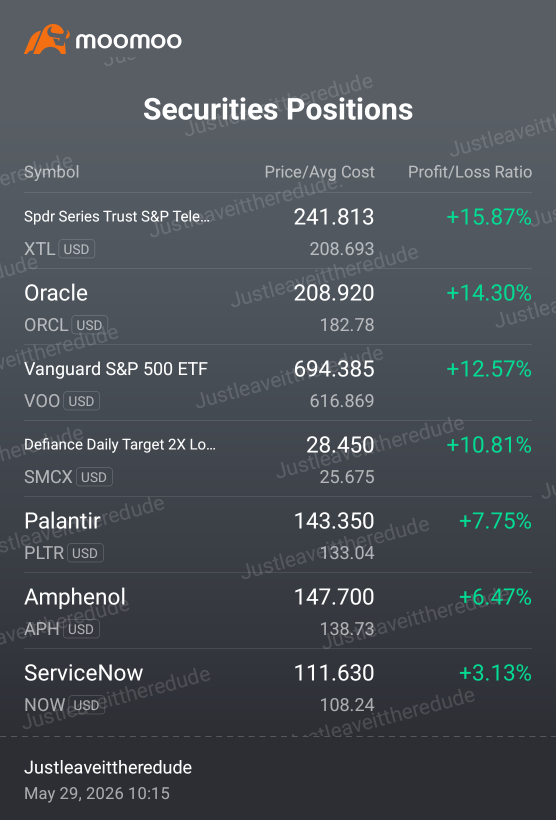Image resolution: width=556 pixels, height=820 pixels.
Task: Select the Symbol column header
Action: [52, 172]
